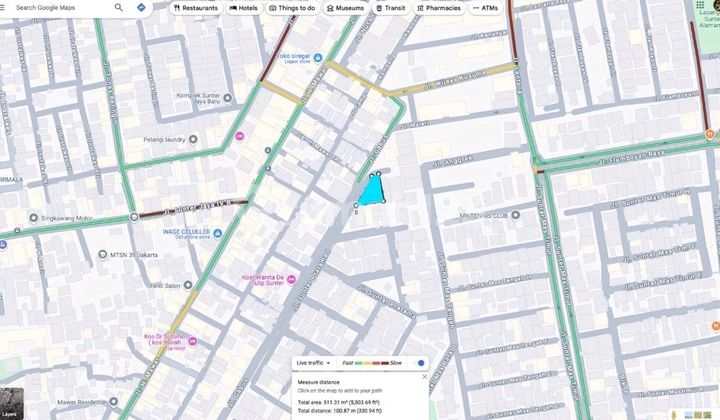Open the hamburger menu beside the search box
The image size is (720, 420).
[7, 7]
